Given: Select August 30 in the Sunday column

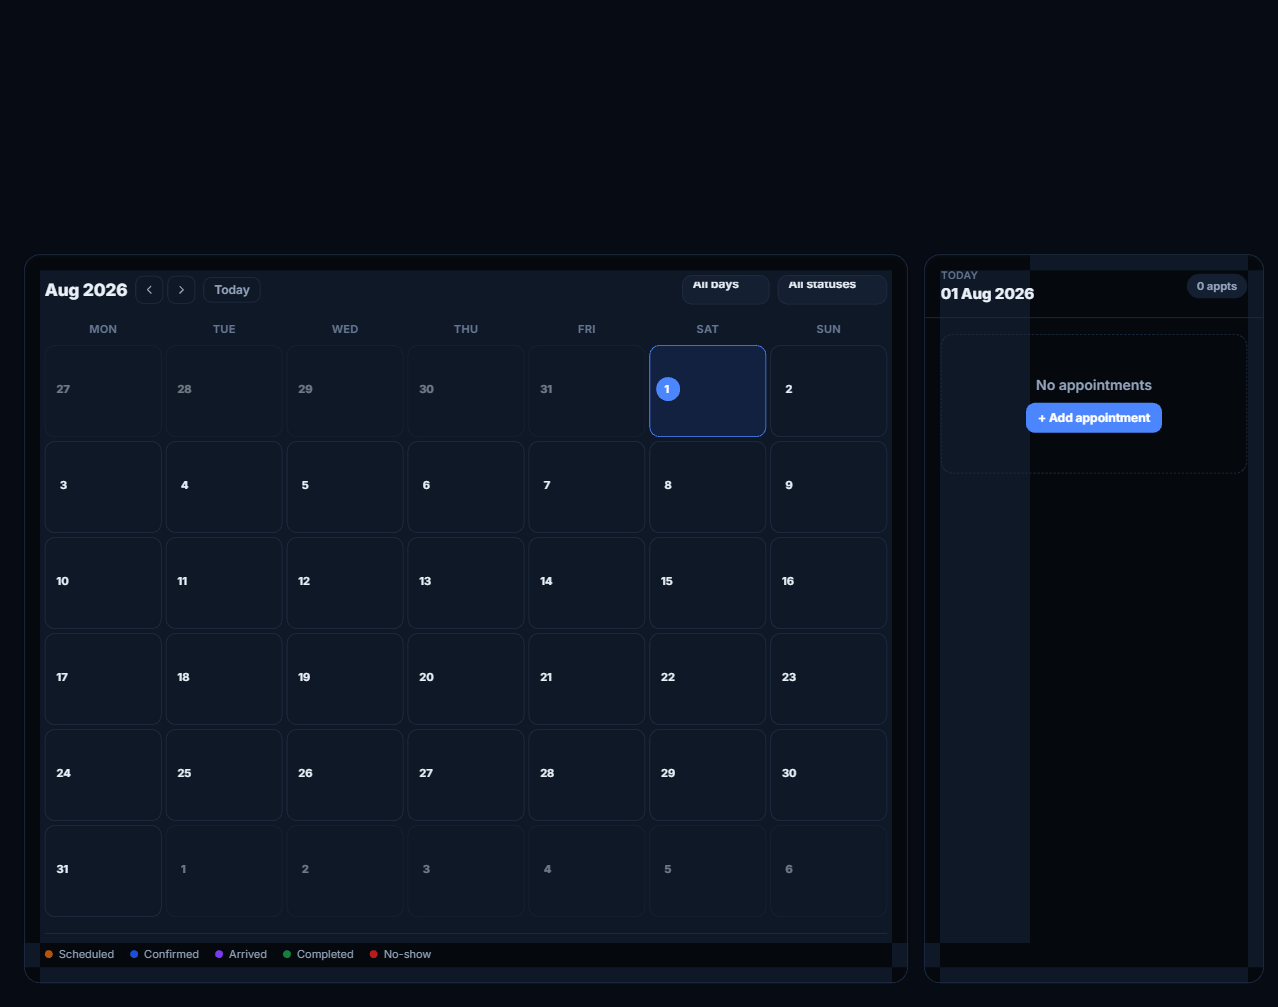Looking at the screenshot, I should [x=829, y=775].
